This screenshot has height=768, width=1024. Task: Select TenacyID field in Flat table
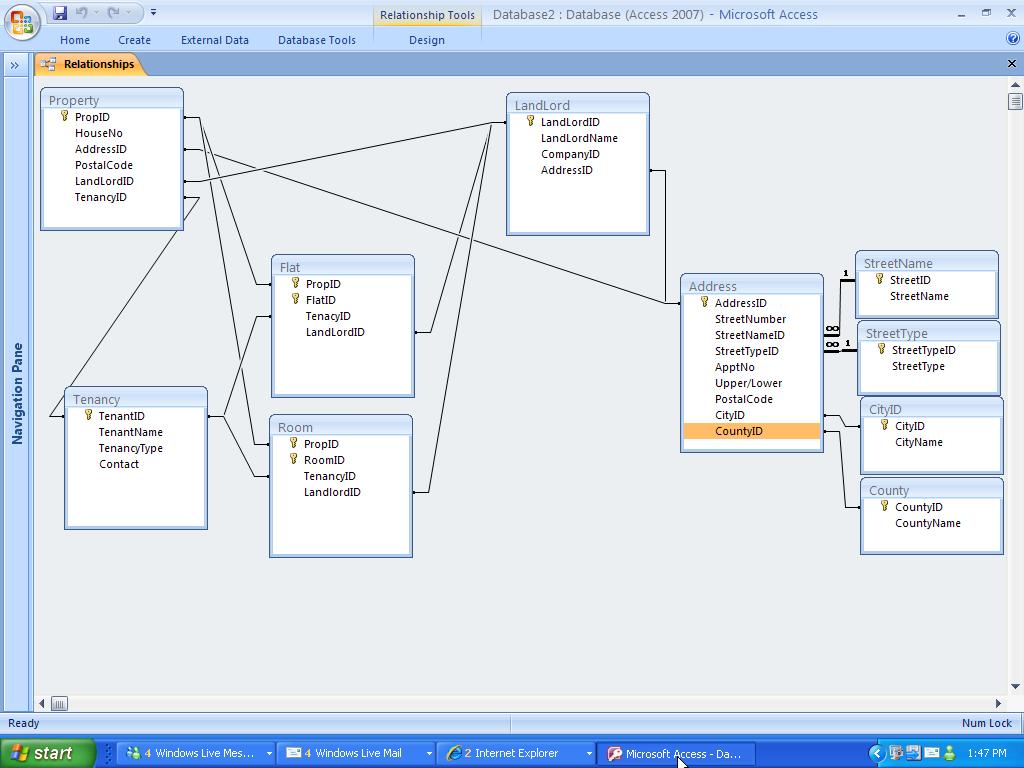pyautogui.click(x=328, y=316)
